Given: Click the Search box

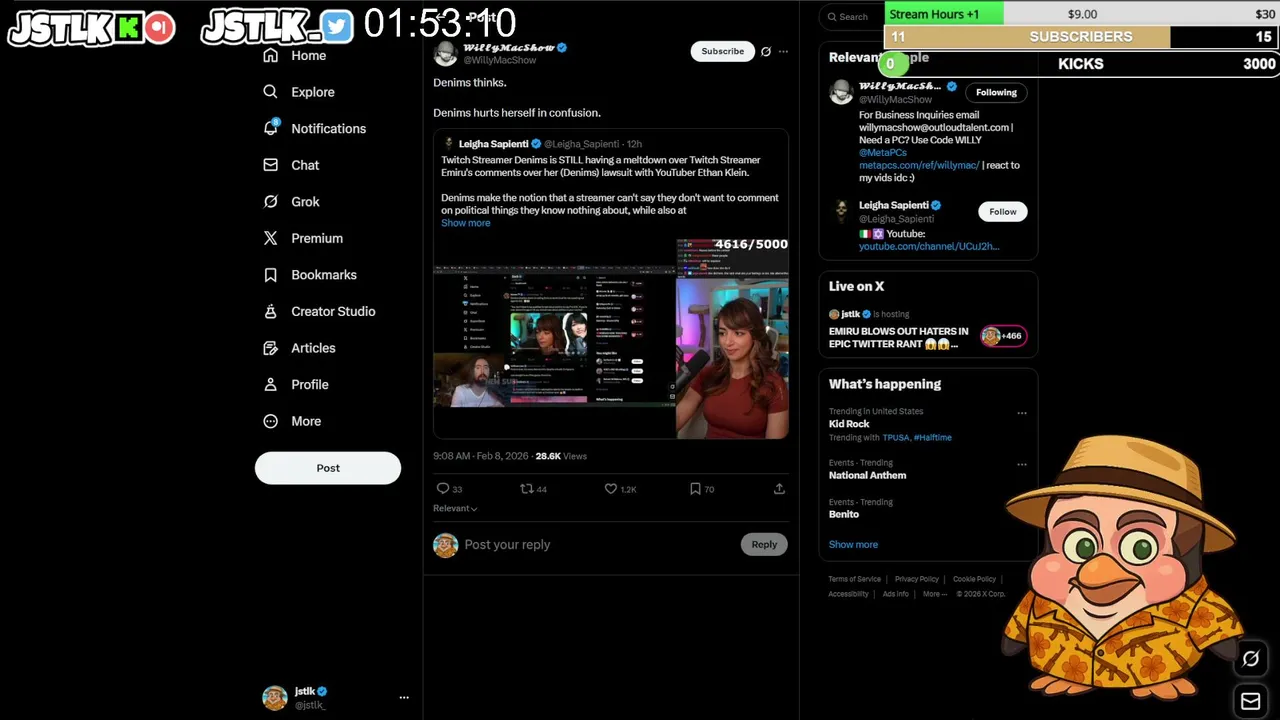Looking at the screenshot, I should coord(853,16).
